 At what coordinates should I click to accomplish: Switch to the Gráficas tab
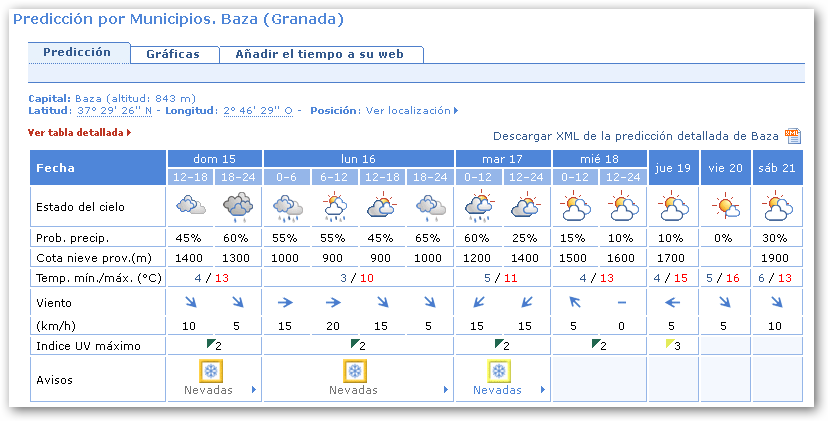coord(173,54)
